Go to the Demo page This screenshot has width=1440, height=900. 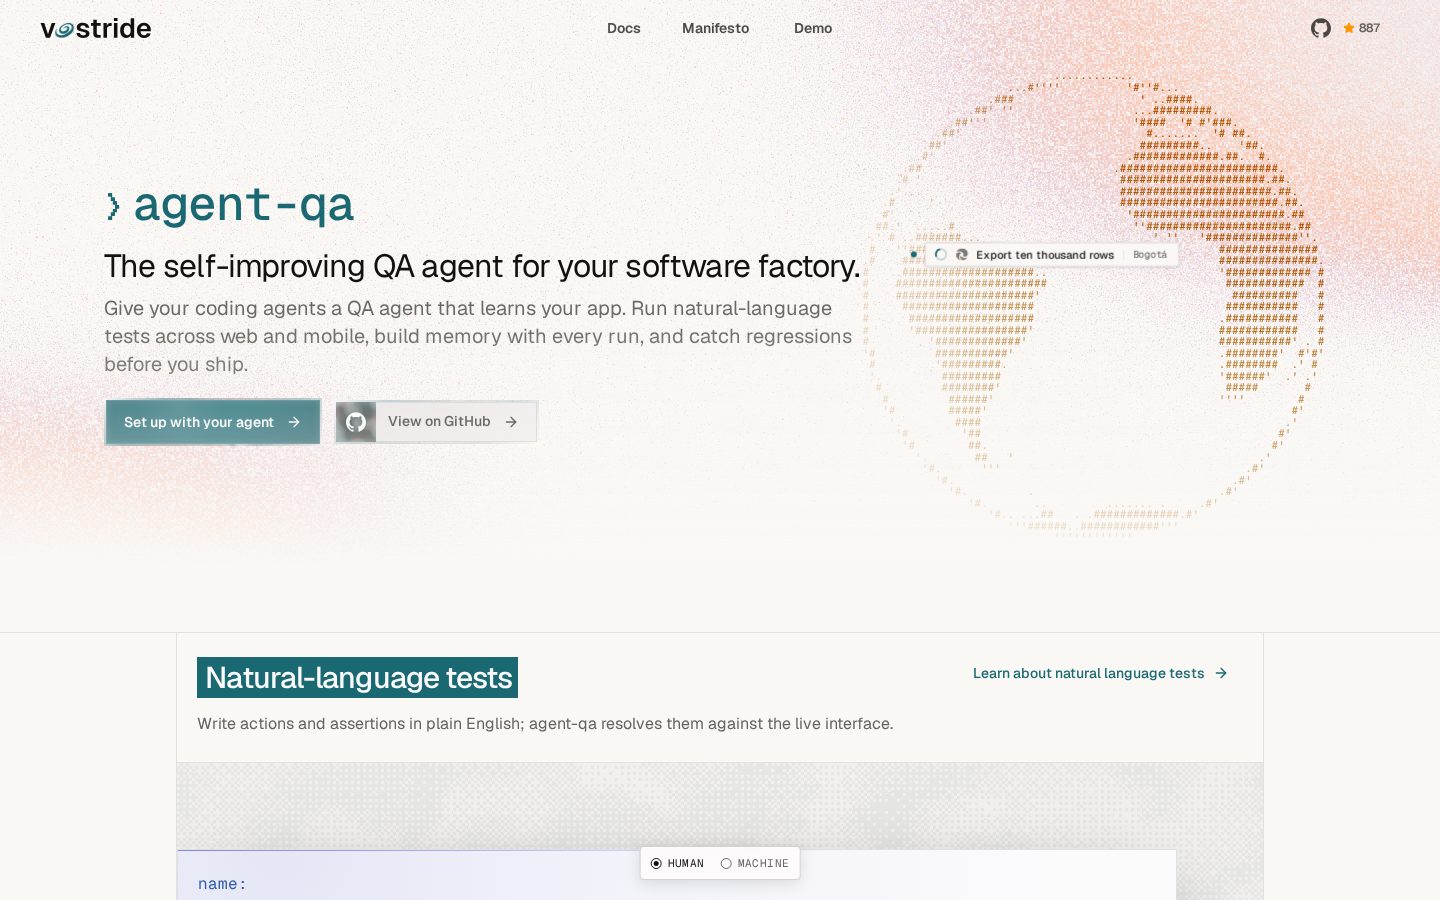click(x=813, y=28)
